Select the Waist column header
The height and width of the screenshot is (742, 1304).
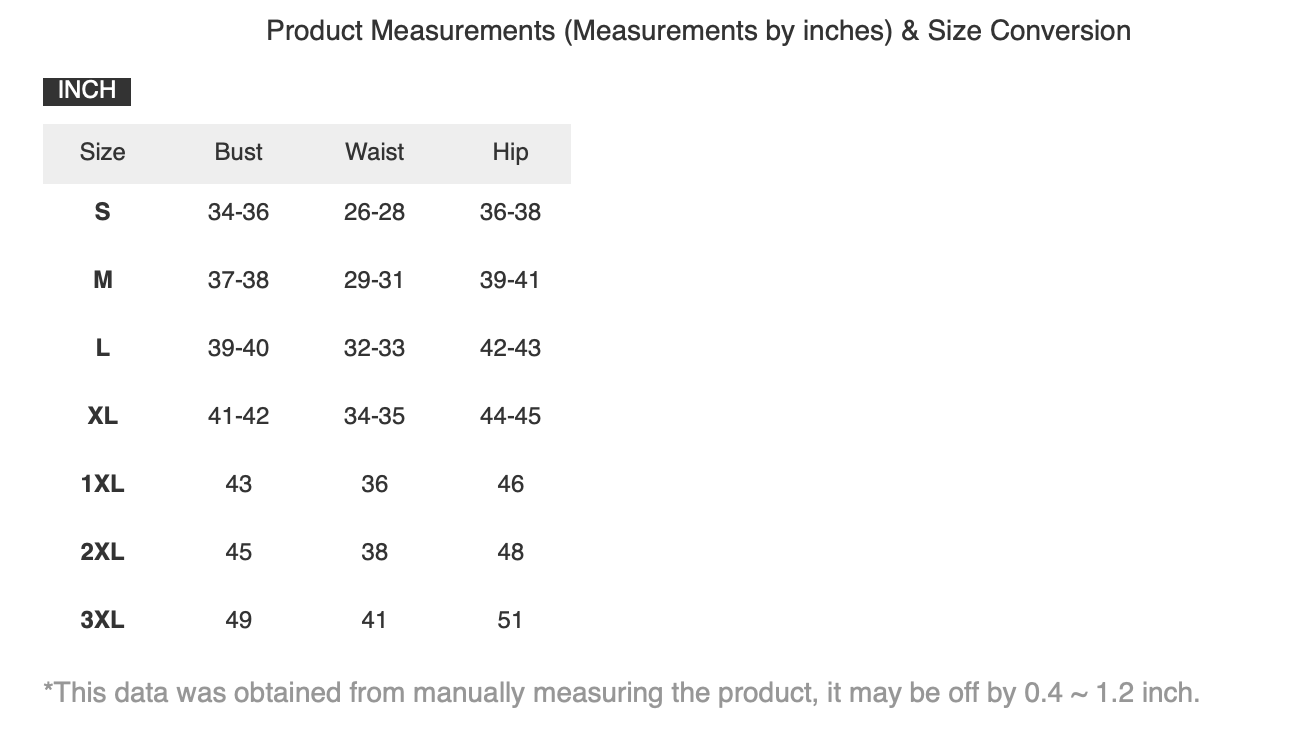pyautogui.click(x=374, y=152)
